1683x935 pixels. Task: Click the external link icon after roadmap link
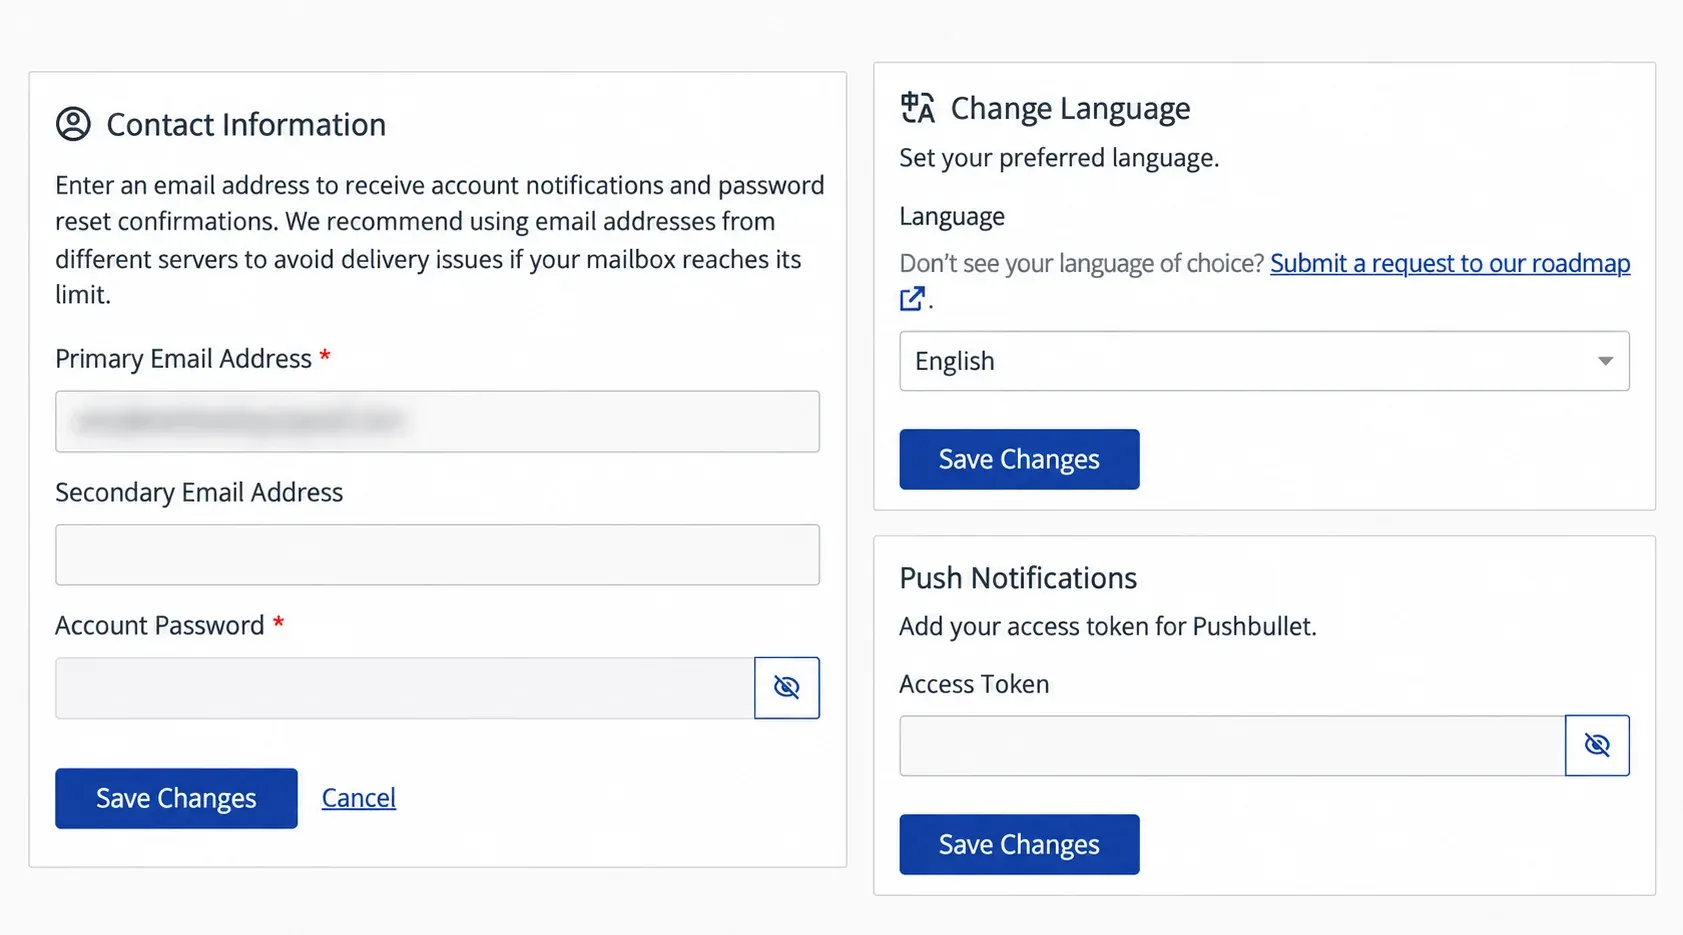tap(912, 298)
